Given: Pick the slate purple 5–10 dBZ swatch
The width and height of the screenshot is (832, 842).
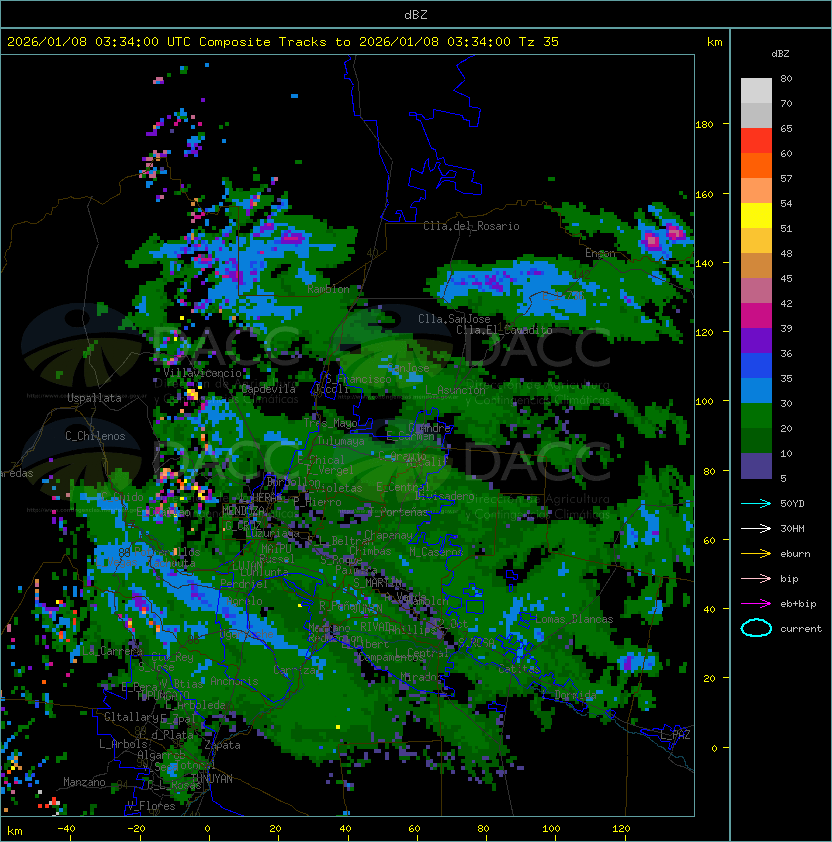Looking at the screenshot, I should (x=756, y=465).
